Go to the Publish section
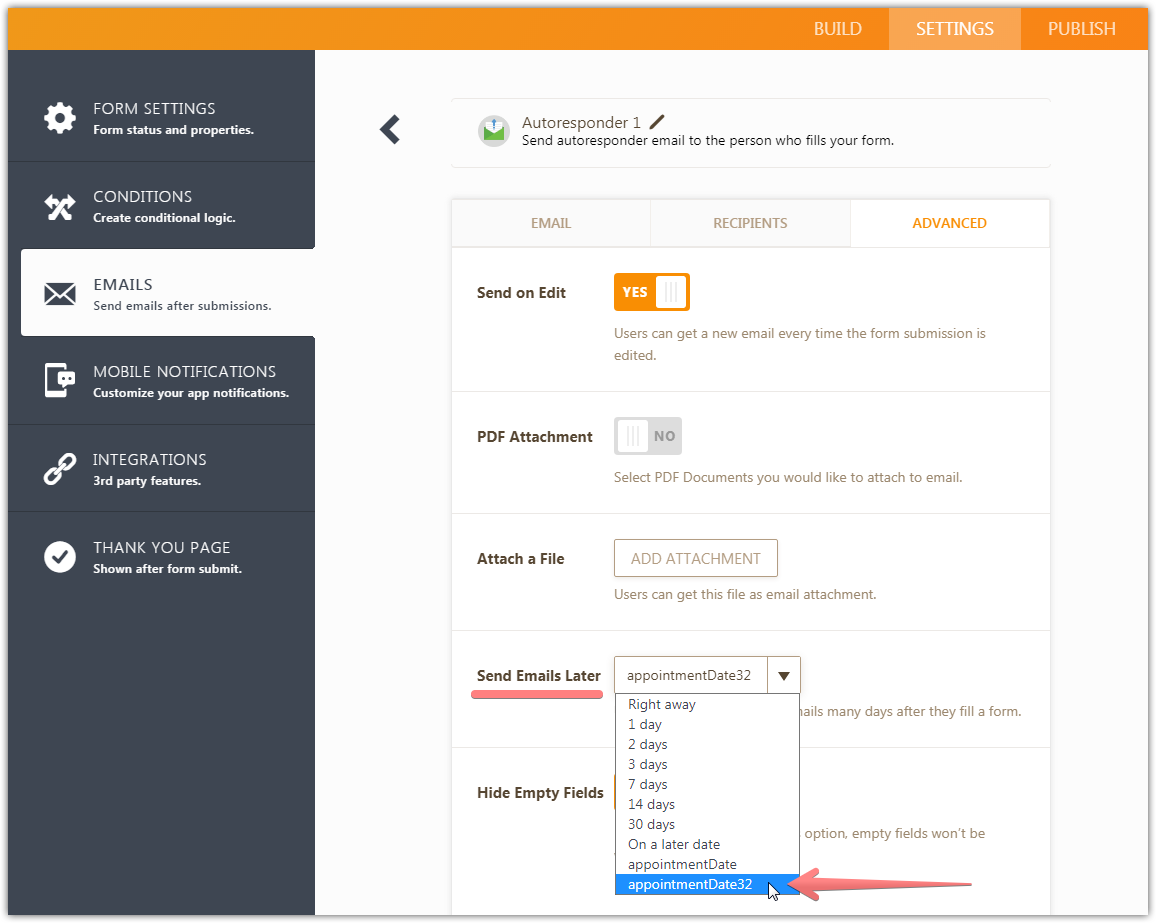Screen dimensions: 1156x923 pos(1081,29)
